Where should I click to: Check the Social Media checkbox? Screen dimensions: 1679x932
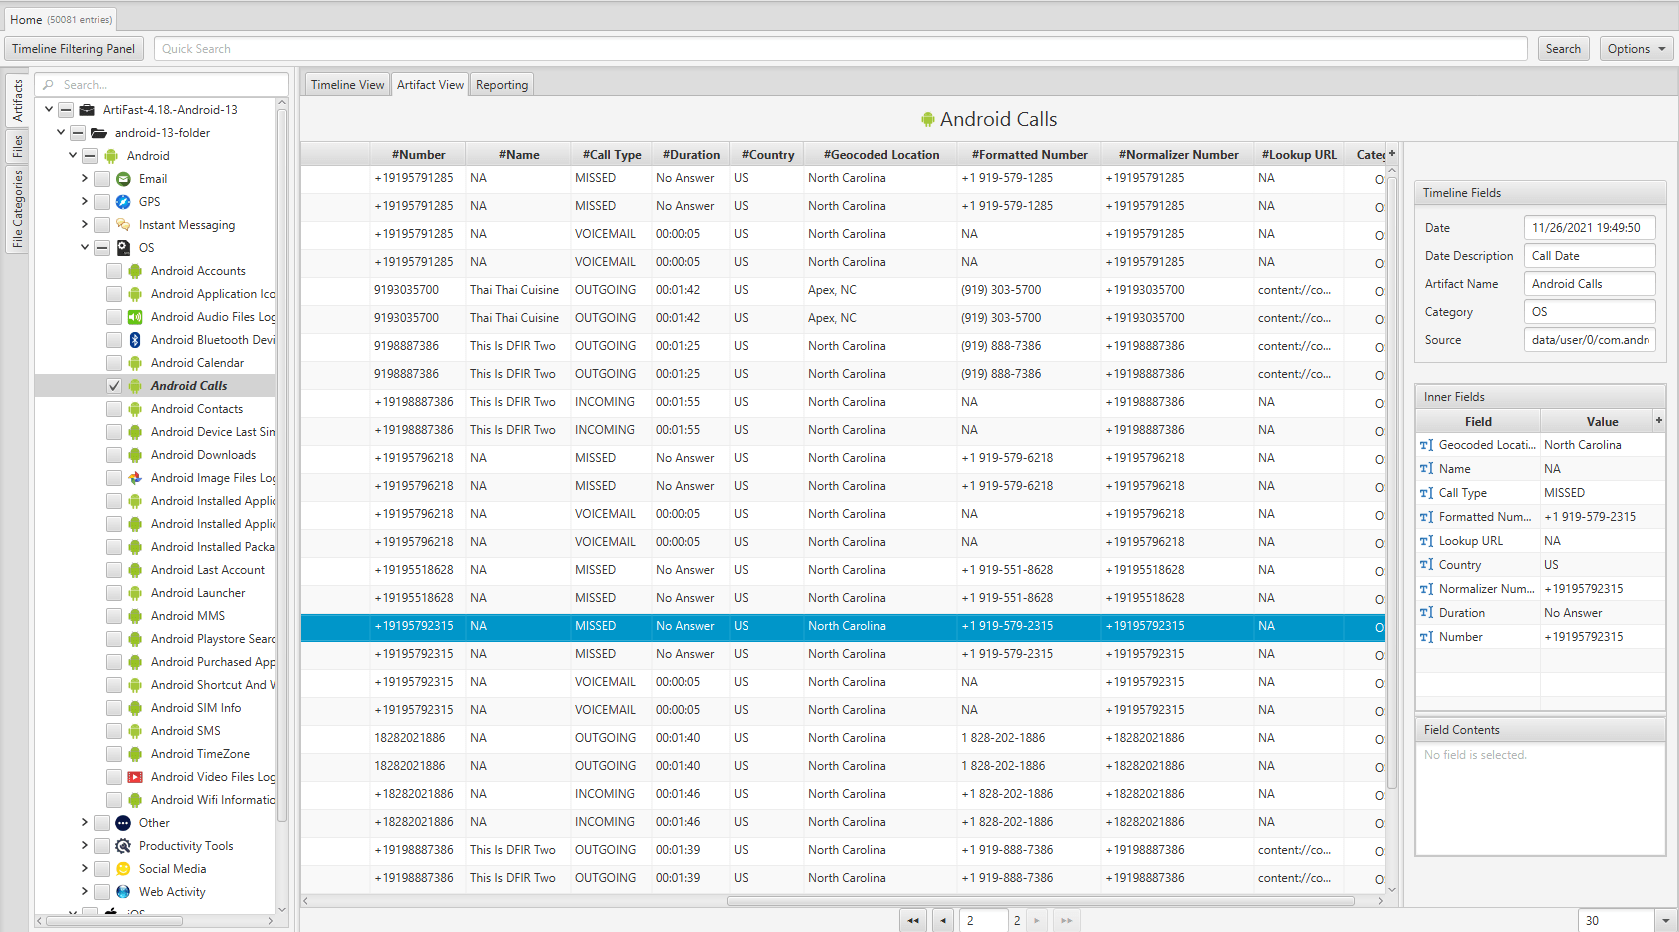coord(102,869)
